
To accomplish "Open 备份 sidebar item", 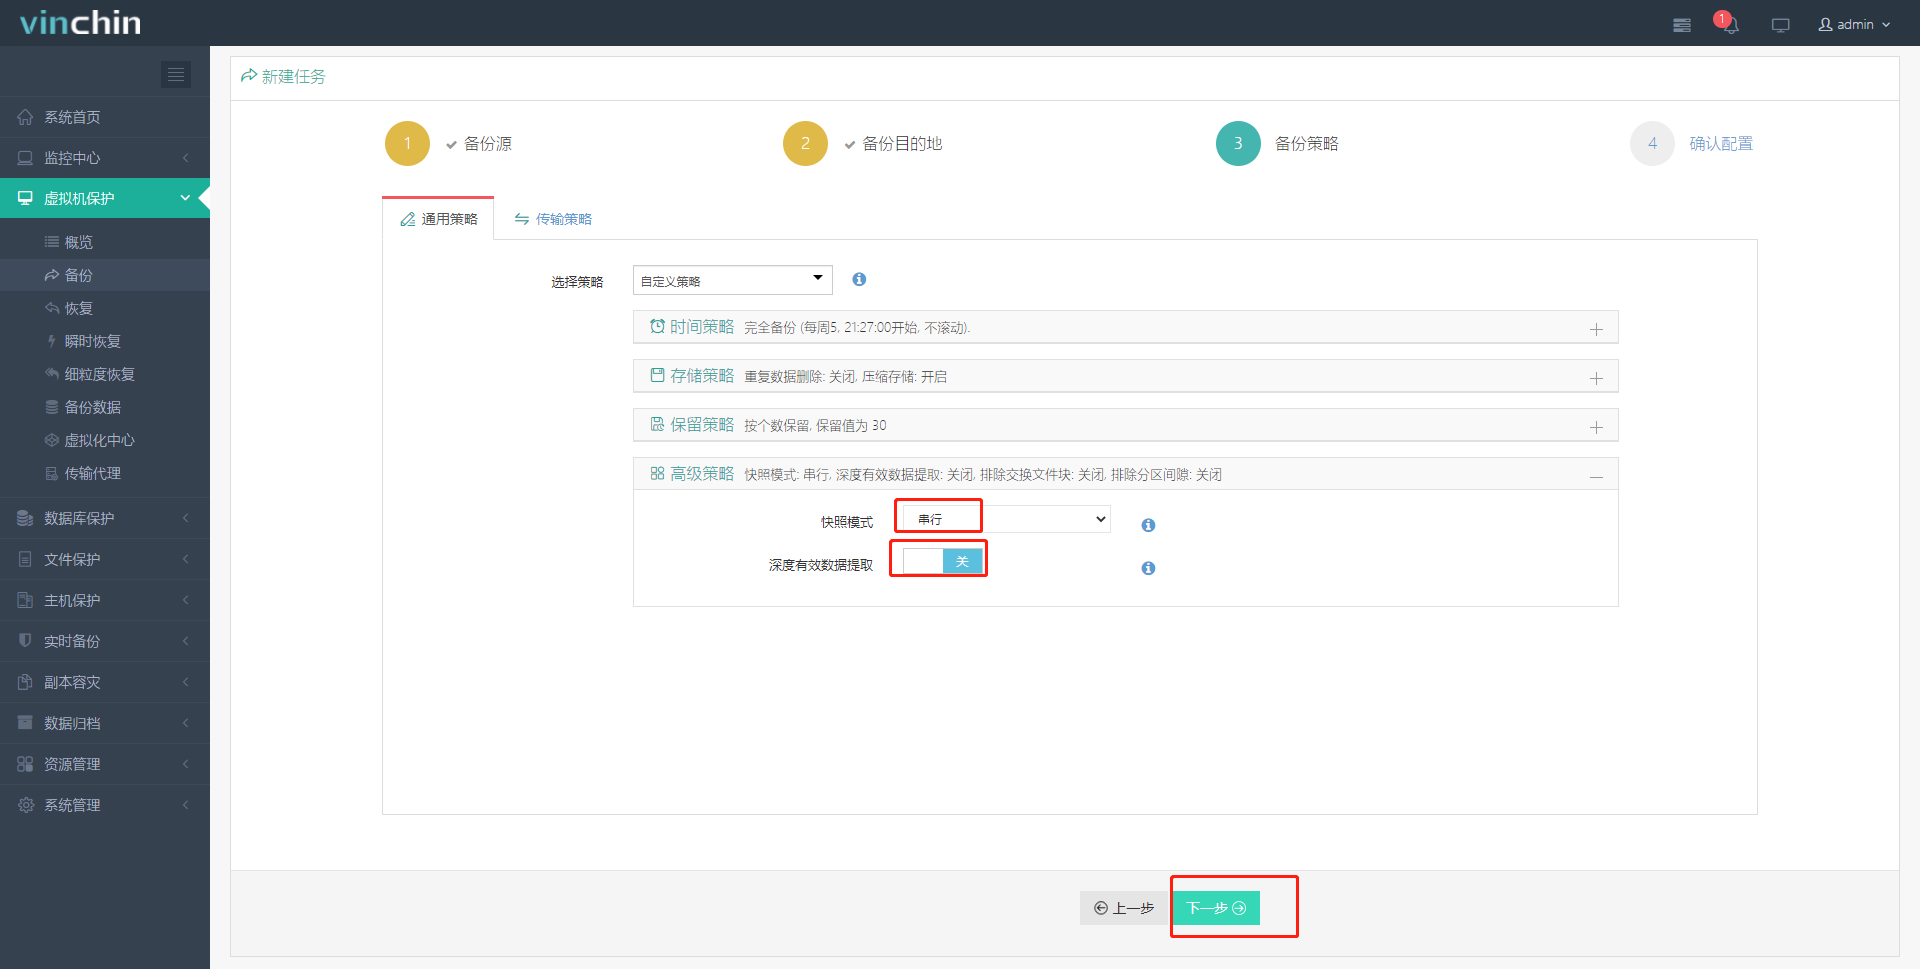I will [105, 275].
